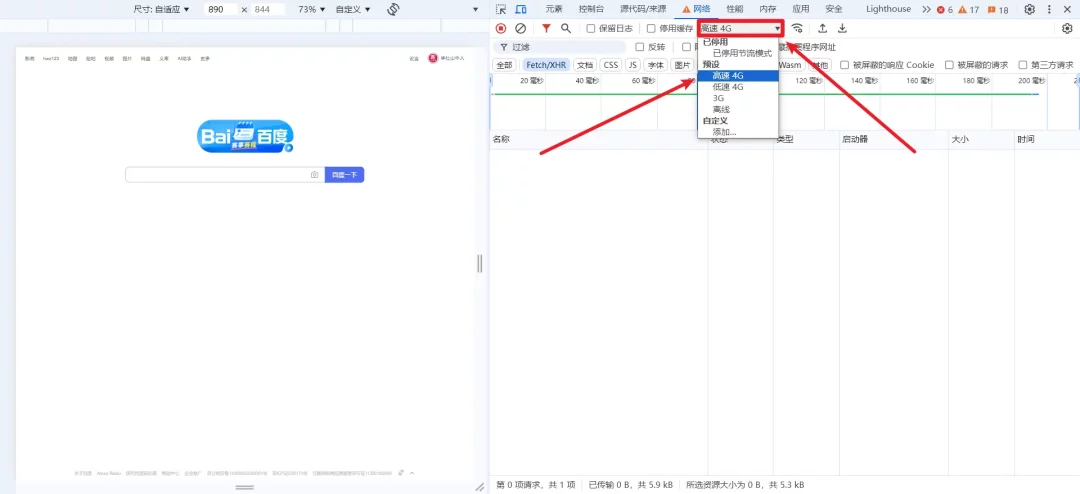Switch to the 应用 tab
1080x494 pixels.
800,9
